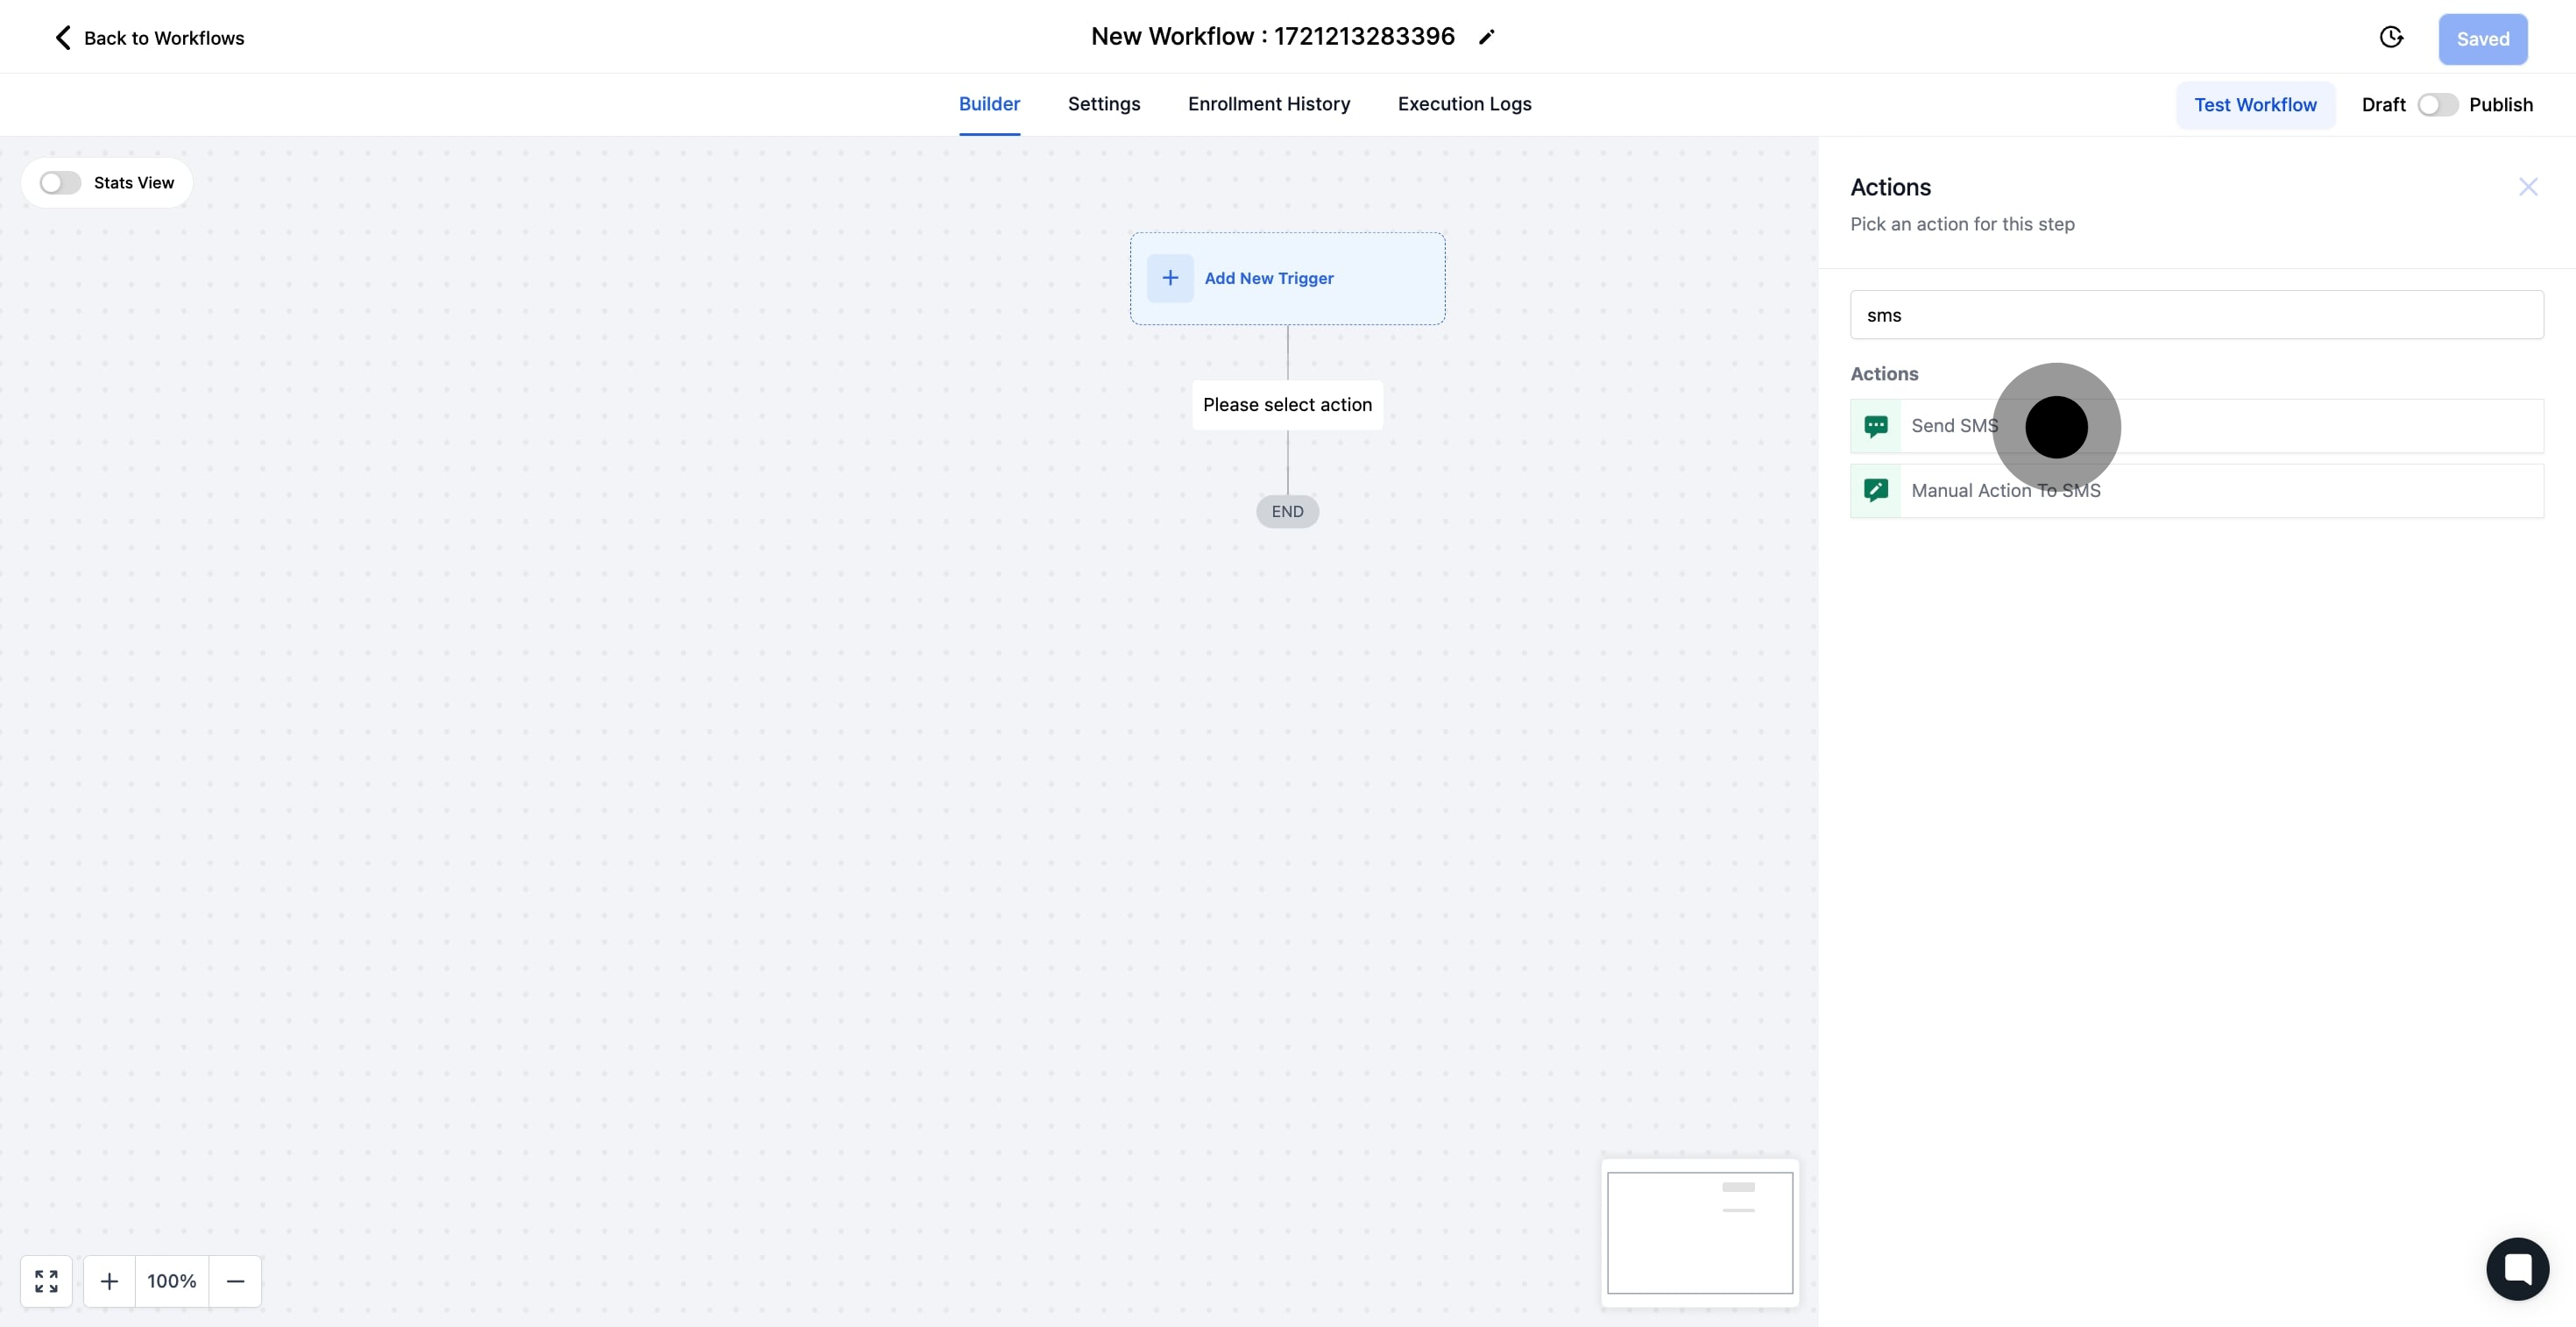Select Manual Action To SMS action

coord(2196,490)
